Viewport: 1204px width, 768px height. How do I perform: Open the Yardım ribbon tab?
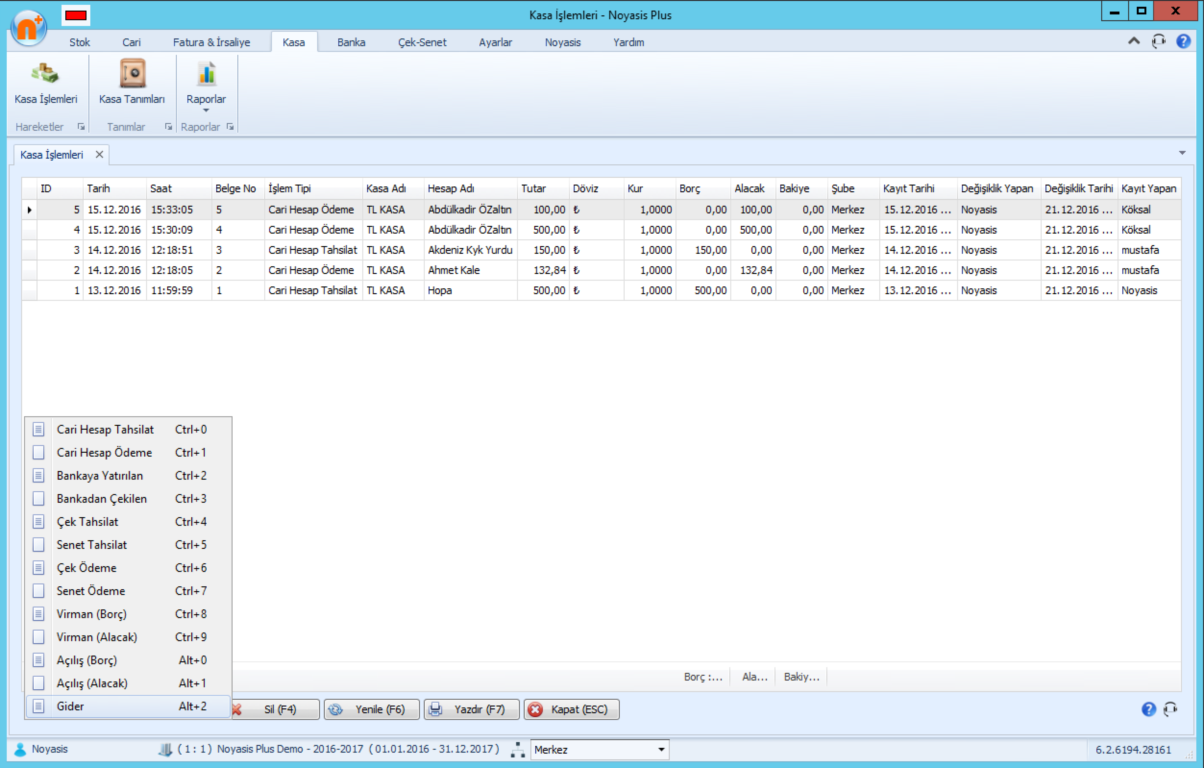tap(629, 43)
